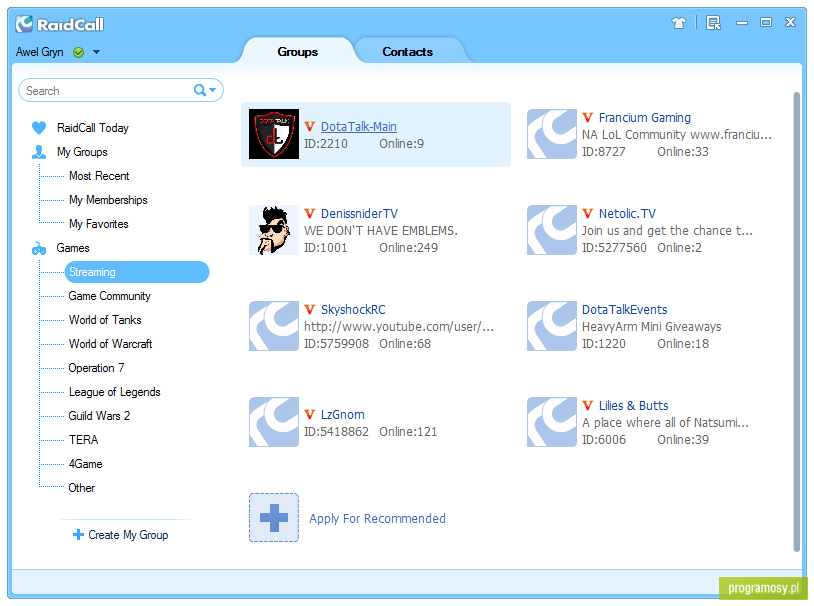The width and height of the screenshot is (814, 606).
Task: Click the green online status icon
Action: click(x=78, y=52)
